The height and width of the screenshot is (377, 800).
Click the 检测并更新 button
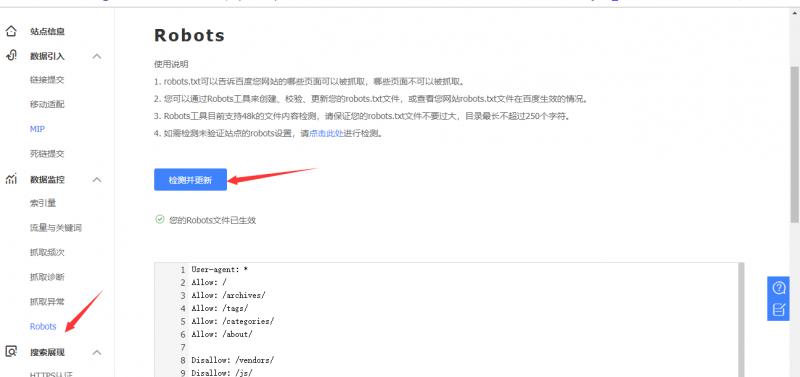coord(190,180)
